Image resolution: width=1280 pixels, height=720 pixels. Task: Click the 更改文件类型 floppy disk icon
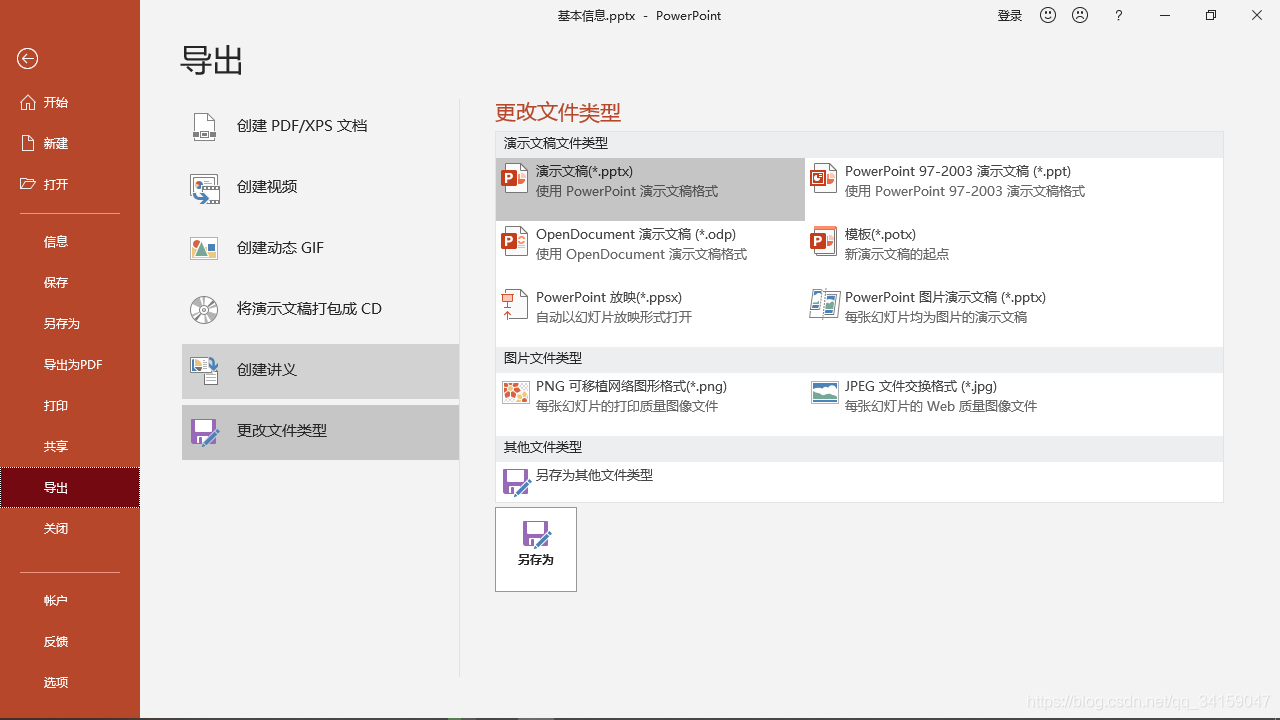pos(204,431)
